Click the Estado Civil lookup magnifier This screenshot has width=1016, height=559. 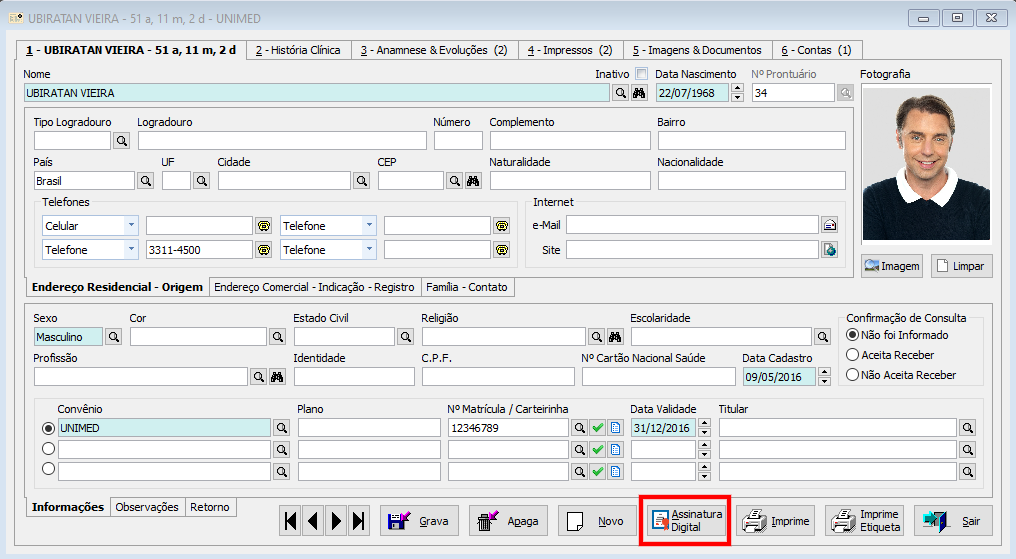406,337
